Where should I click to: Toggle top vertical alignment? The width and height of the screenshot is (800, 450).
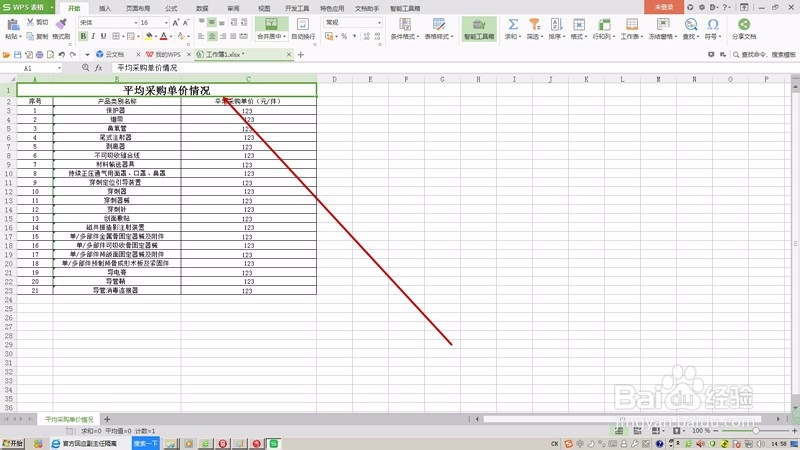tap(201, 22)
